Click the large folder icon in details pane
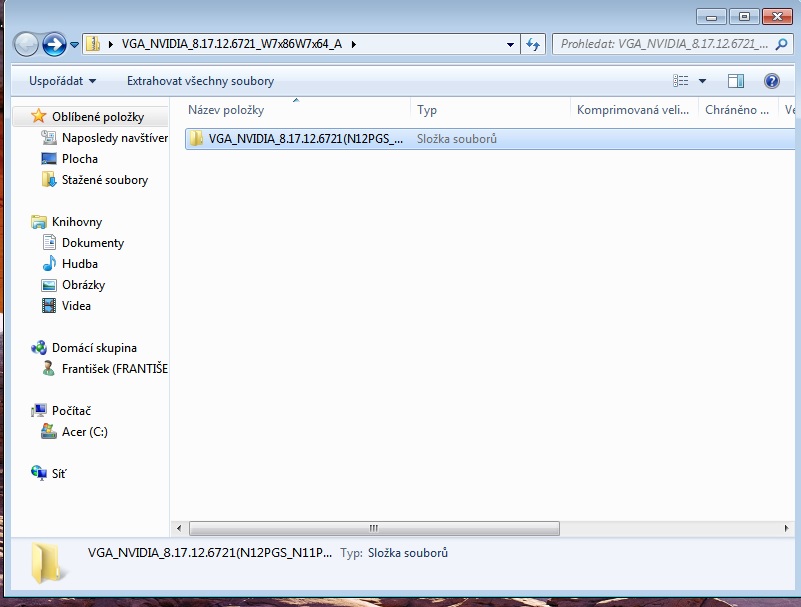801x607 pixels. (48, 563)
